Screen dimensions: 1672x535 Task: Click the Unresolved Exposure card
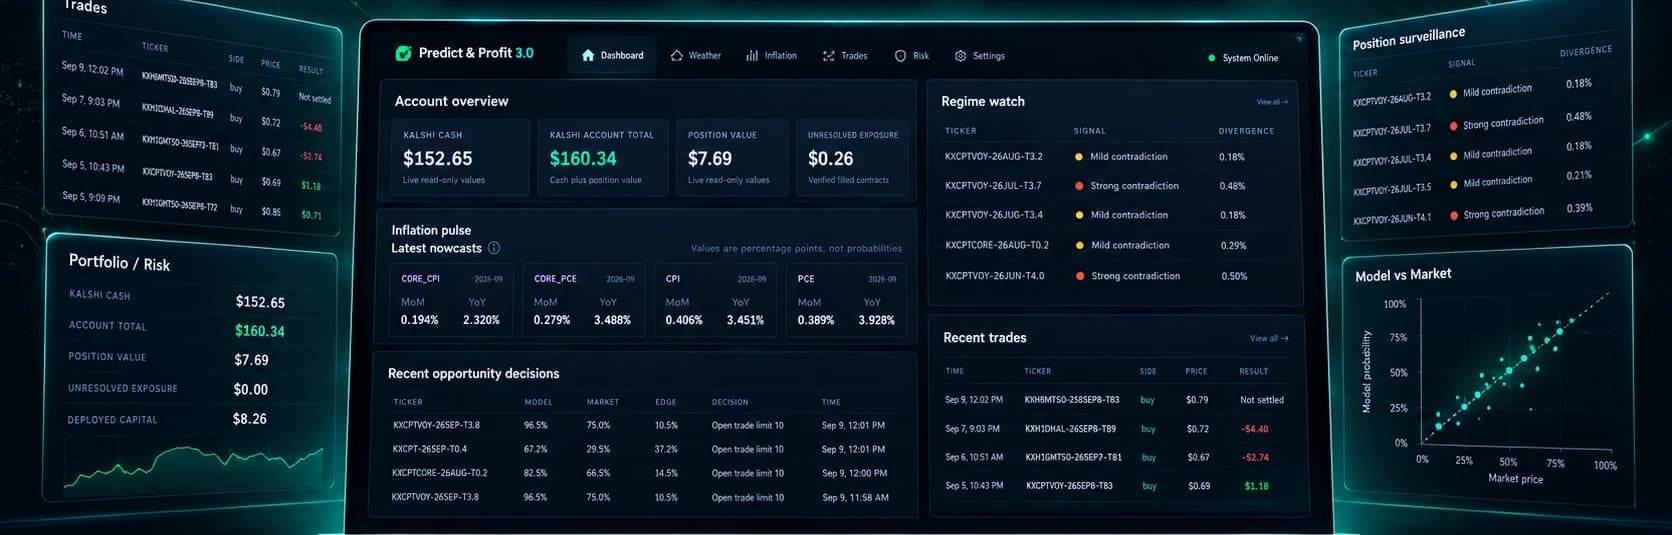(852, 157)
